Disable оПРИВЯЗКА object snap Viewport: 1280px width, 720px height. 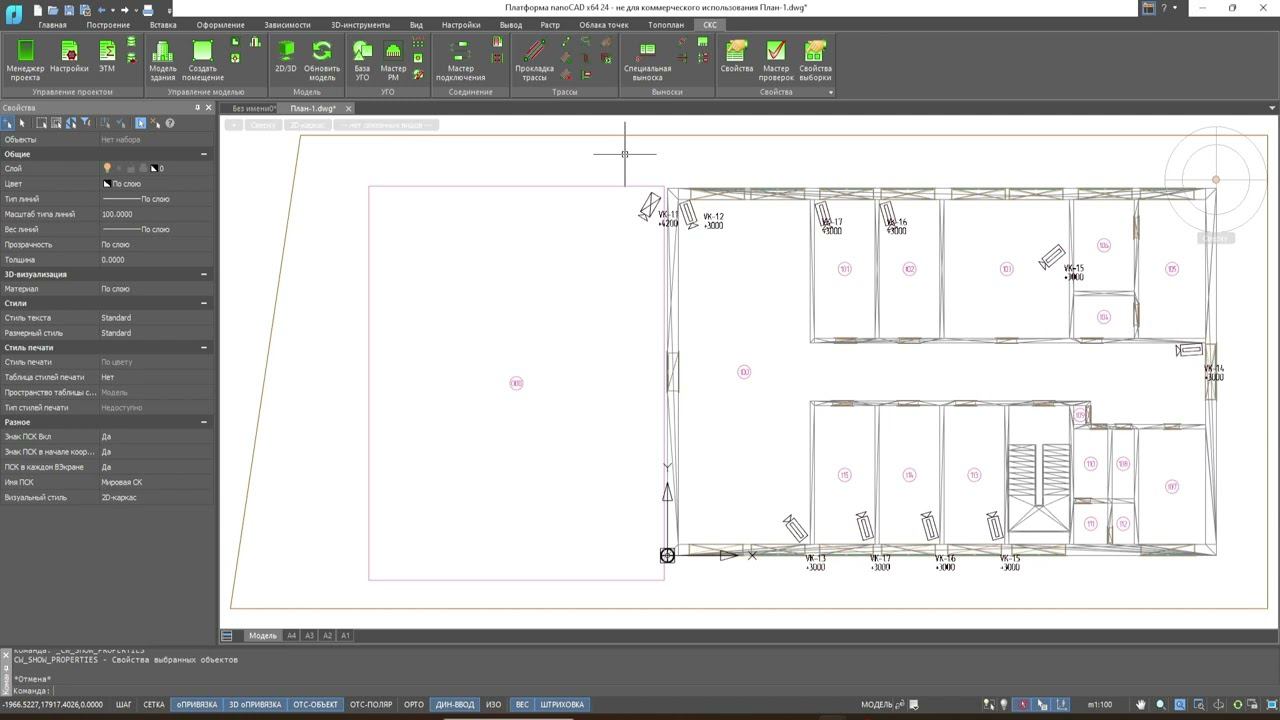click(x=197, y=704)
